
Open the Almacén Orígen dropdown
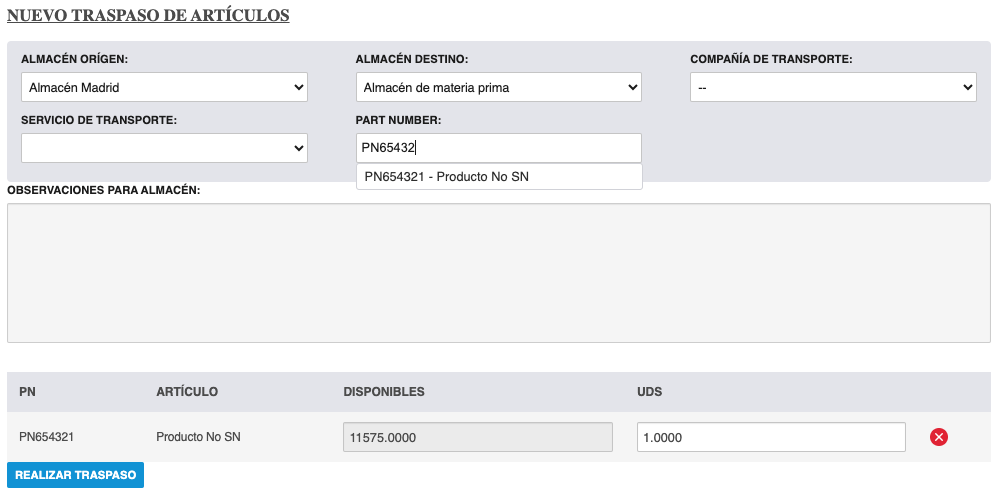pyautogui.click(x=164, y=88)
